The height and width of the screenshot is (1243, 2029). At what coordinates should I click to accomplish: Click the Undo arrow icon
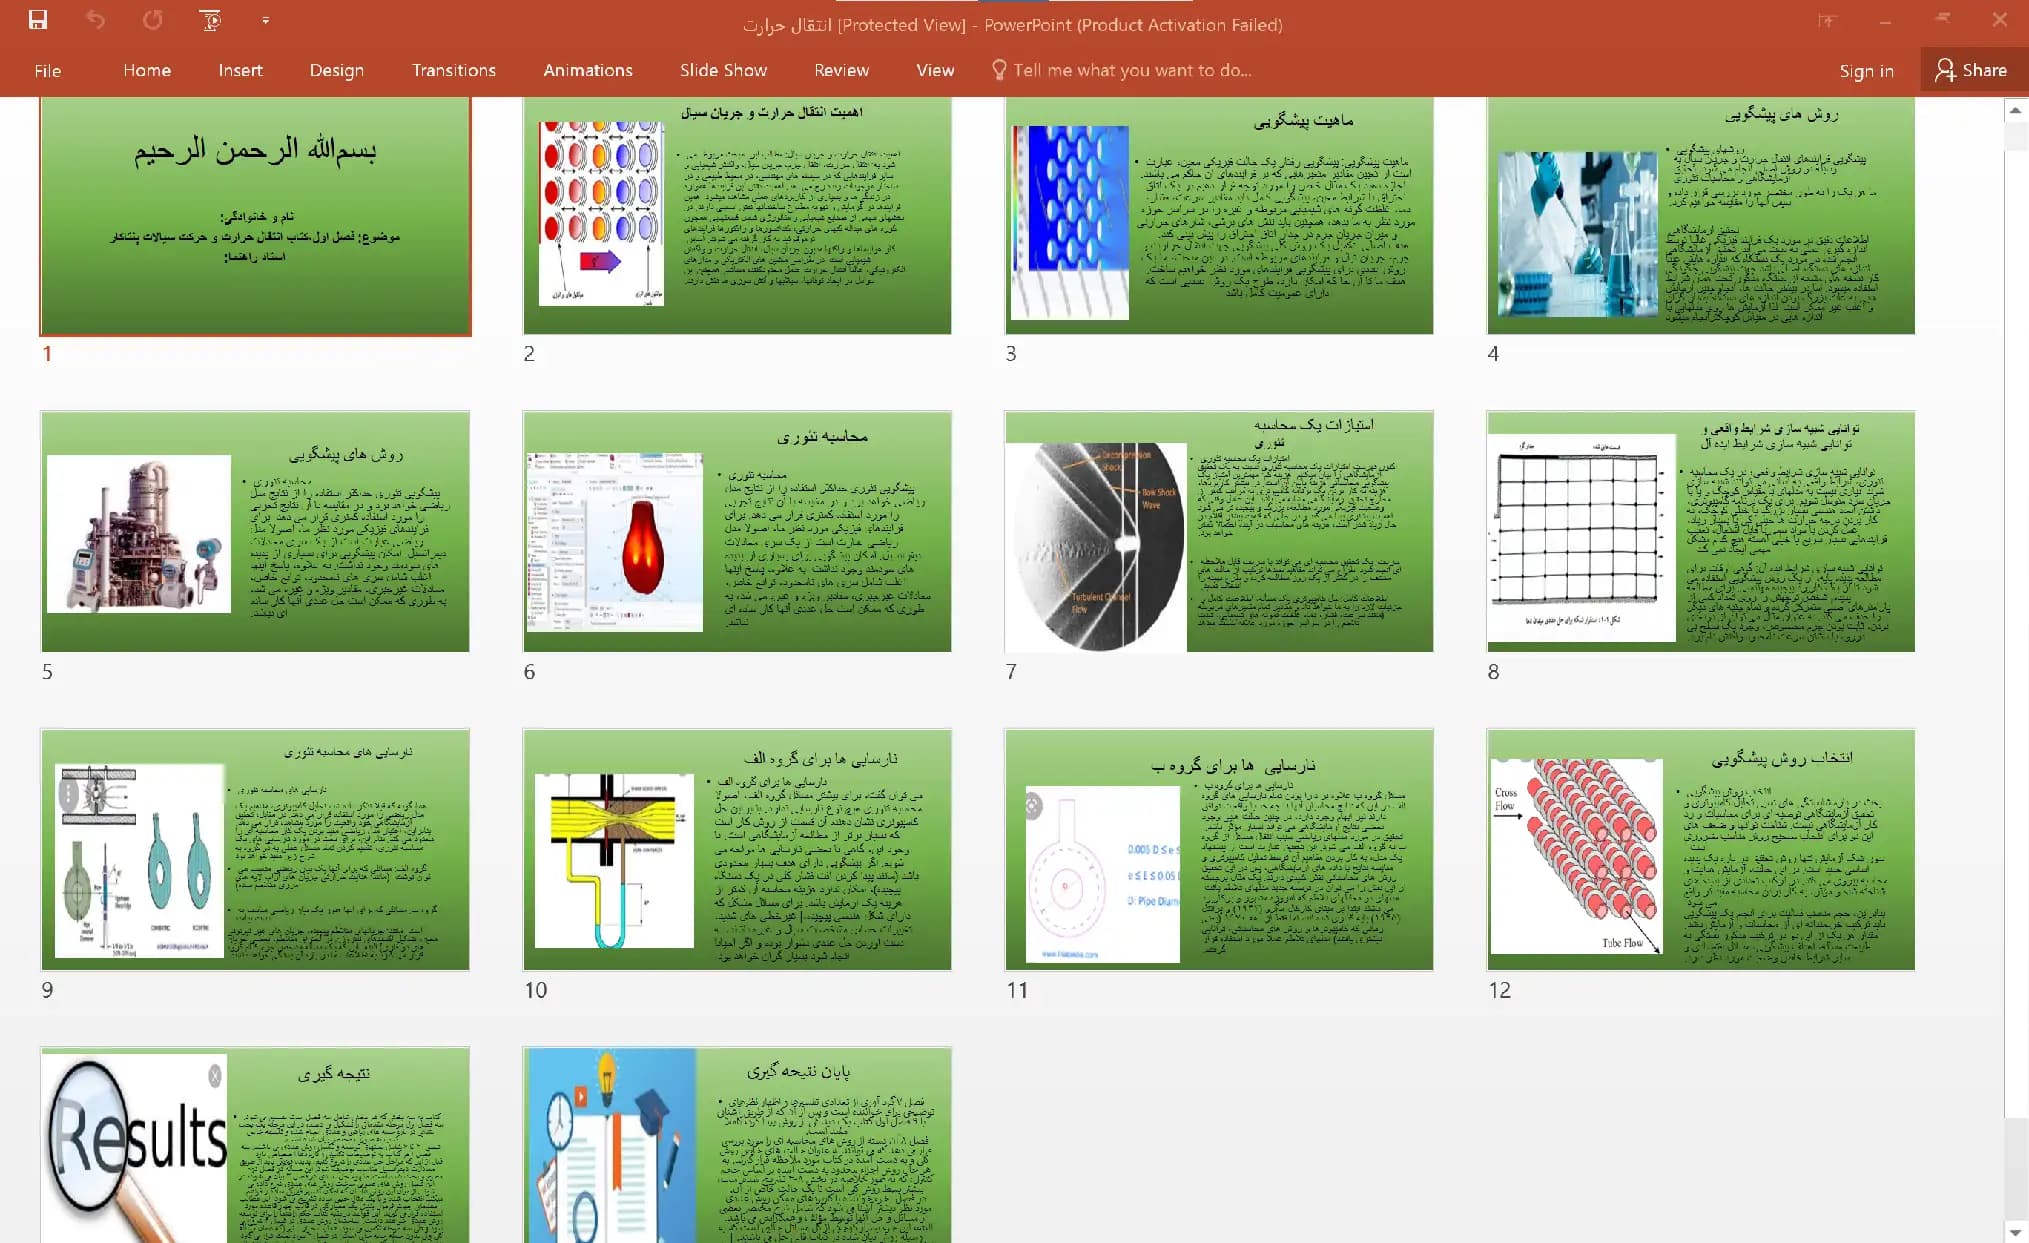95,20
